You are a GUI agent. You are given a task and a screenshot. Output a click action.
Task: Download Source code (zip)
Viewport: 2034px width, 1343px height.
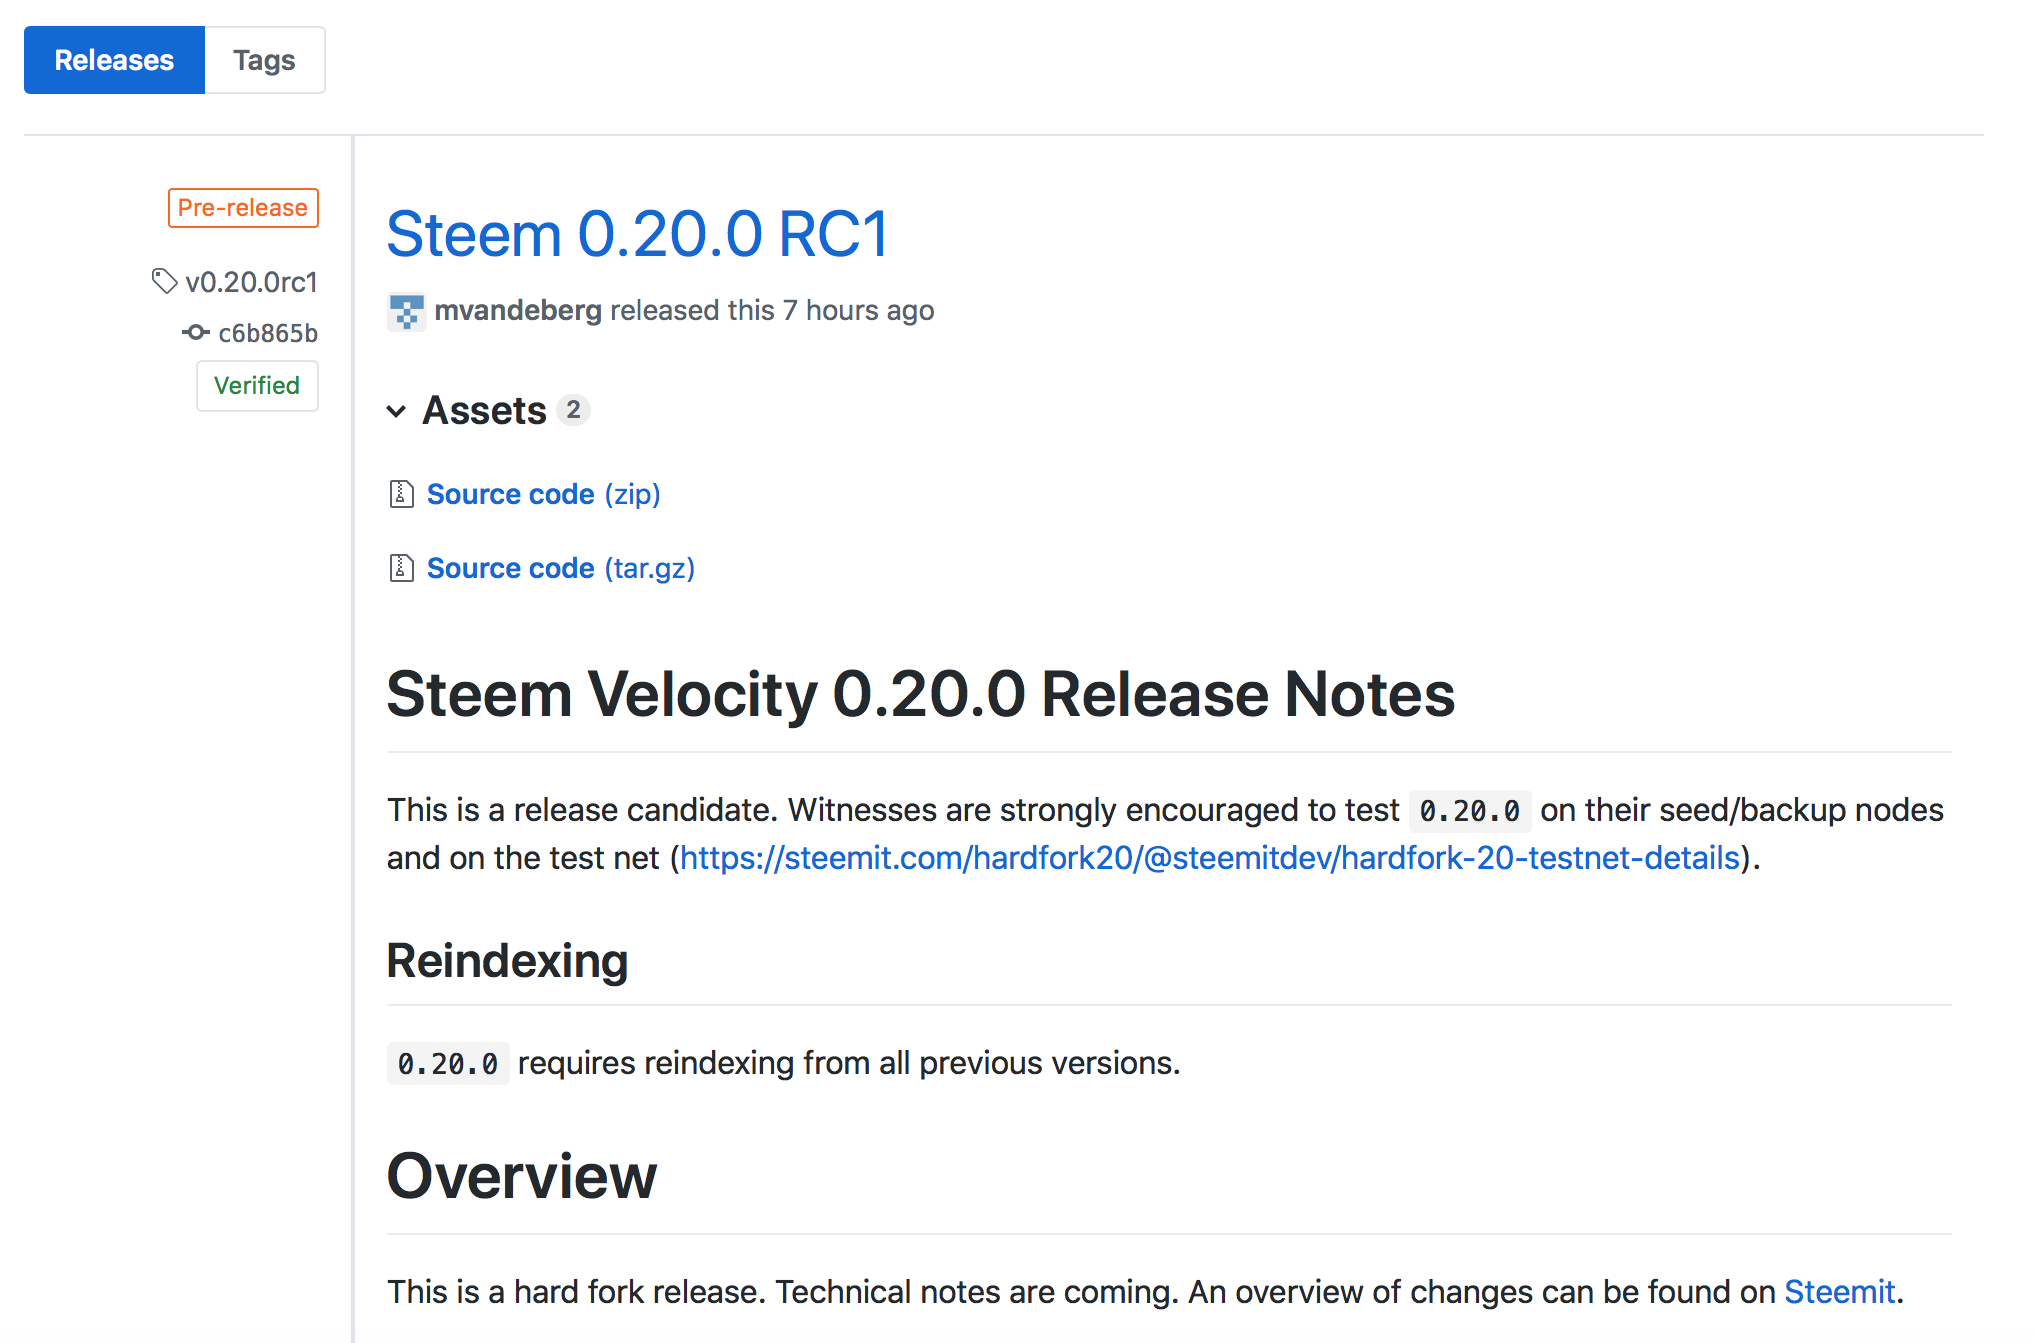click(x=543, y=494)
